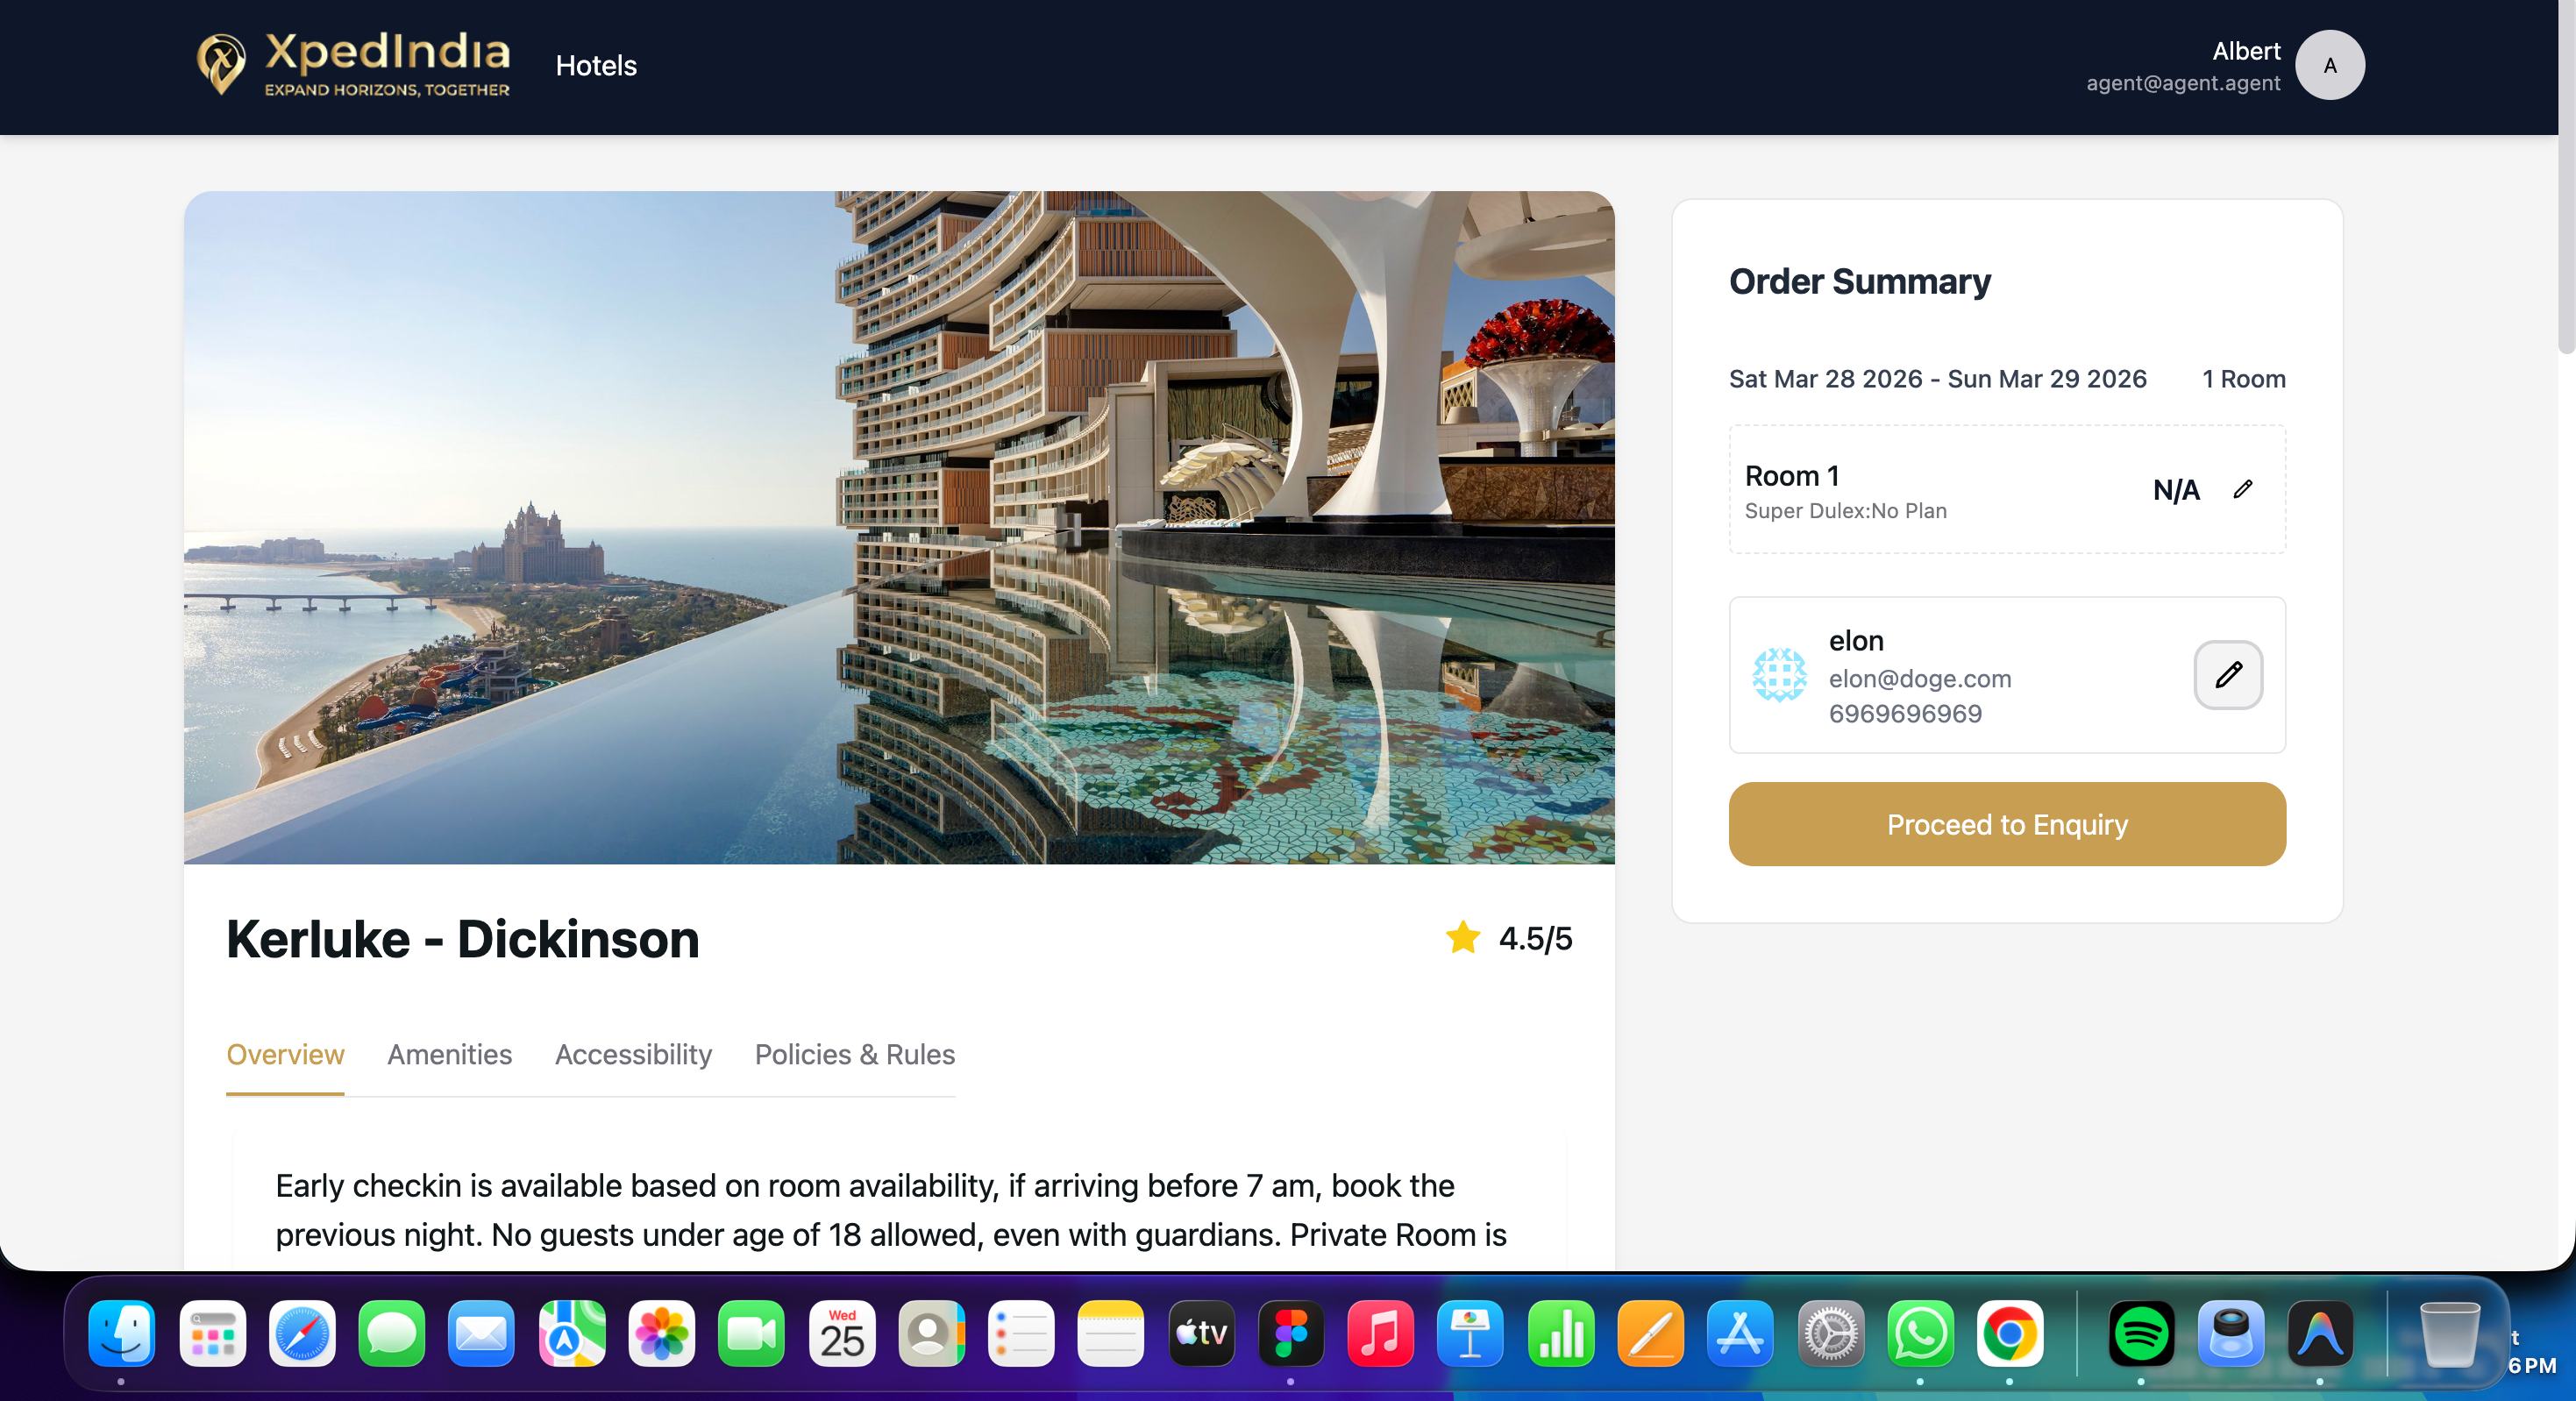Open Mail from the dock
2576x1401 pixels.
[481, 1333]
